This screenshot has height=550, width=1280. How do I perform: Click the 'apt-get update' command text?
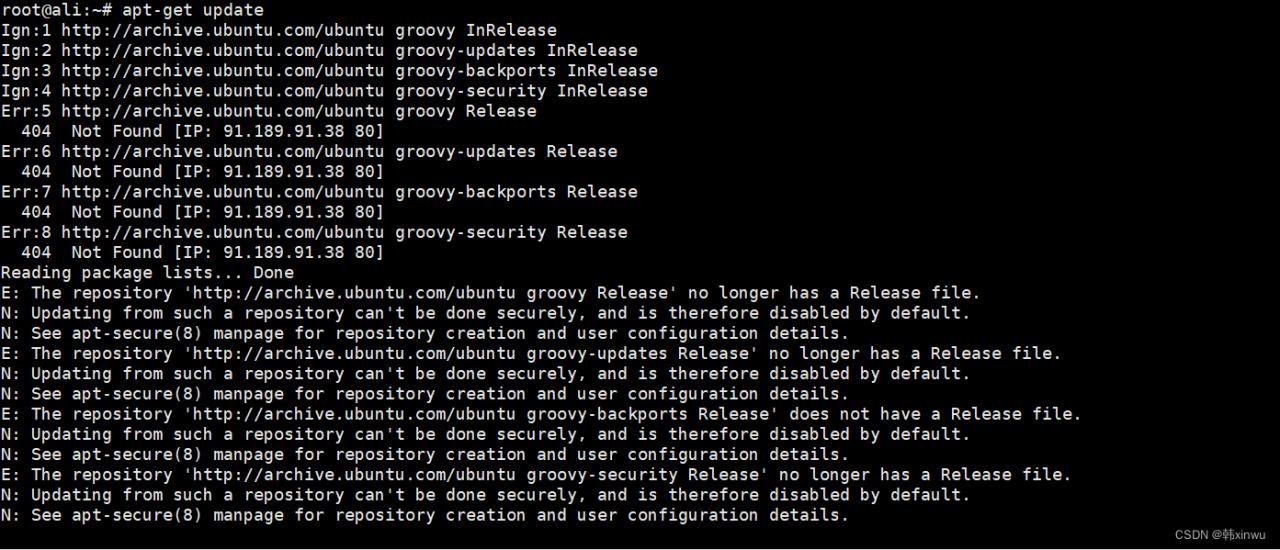coord(193,10)
